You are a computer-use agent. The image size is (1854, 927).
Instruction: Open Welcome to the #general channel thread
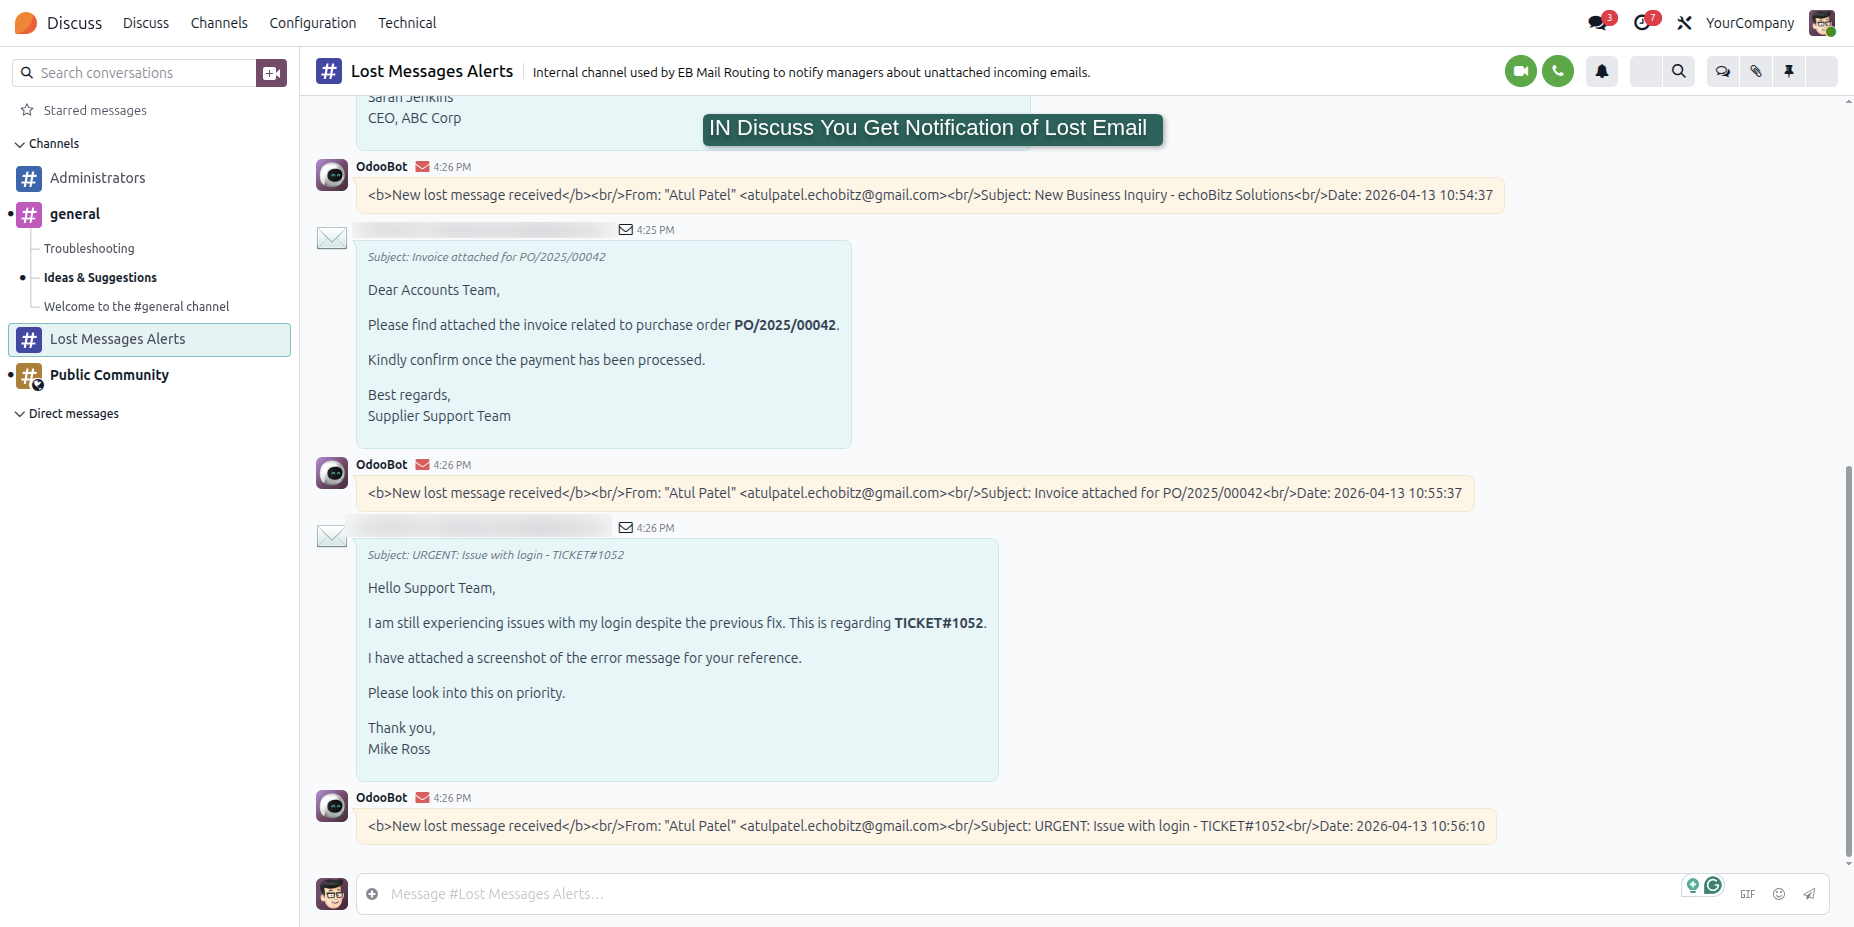(136, 307)
